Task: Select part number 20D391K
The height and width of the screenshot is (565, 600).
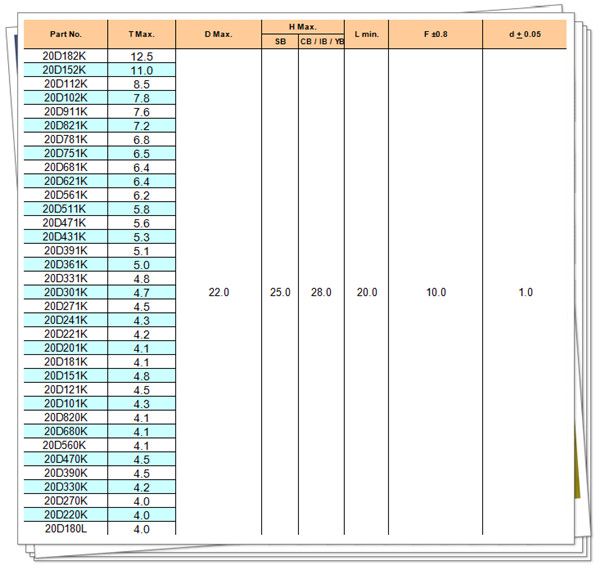Action: point(66,251)
